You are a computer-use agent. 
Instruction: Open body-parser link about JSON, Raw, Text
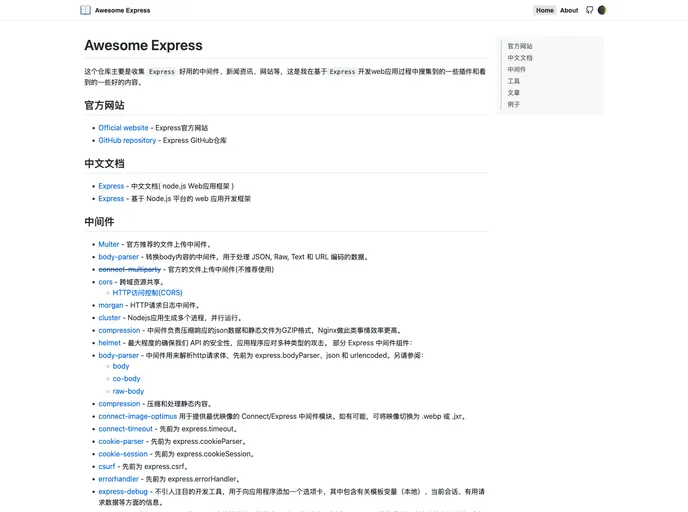point(118,257)
